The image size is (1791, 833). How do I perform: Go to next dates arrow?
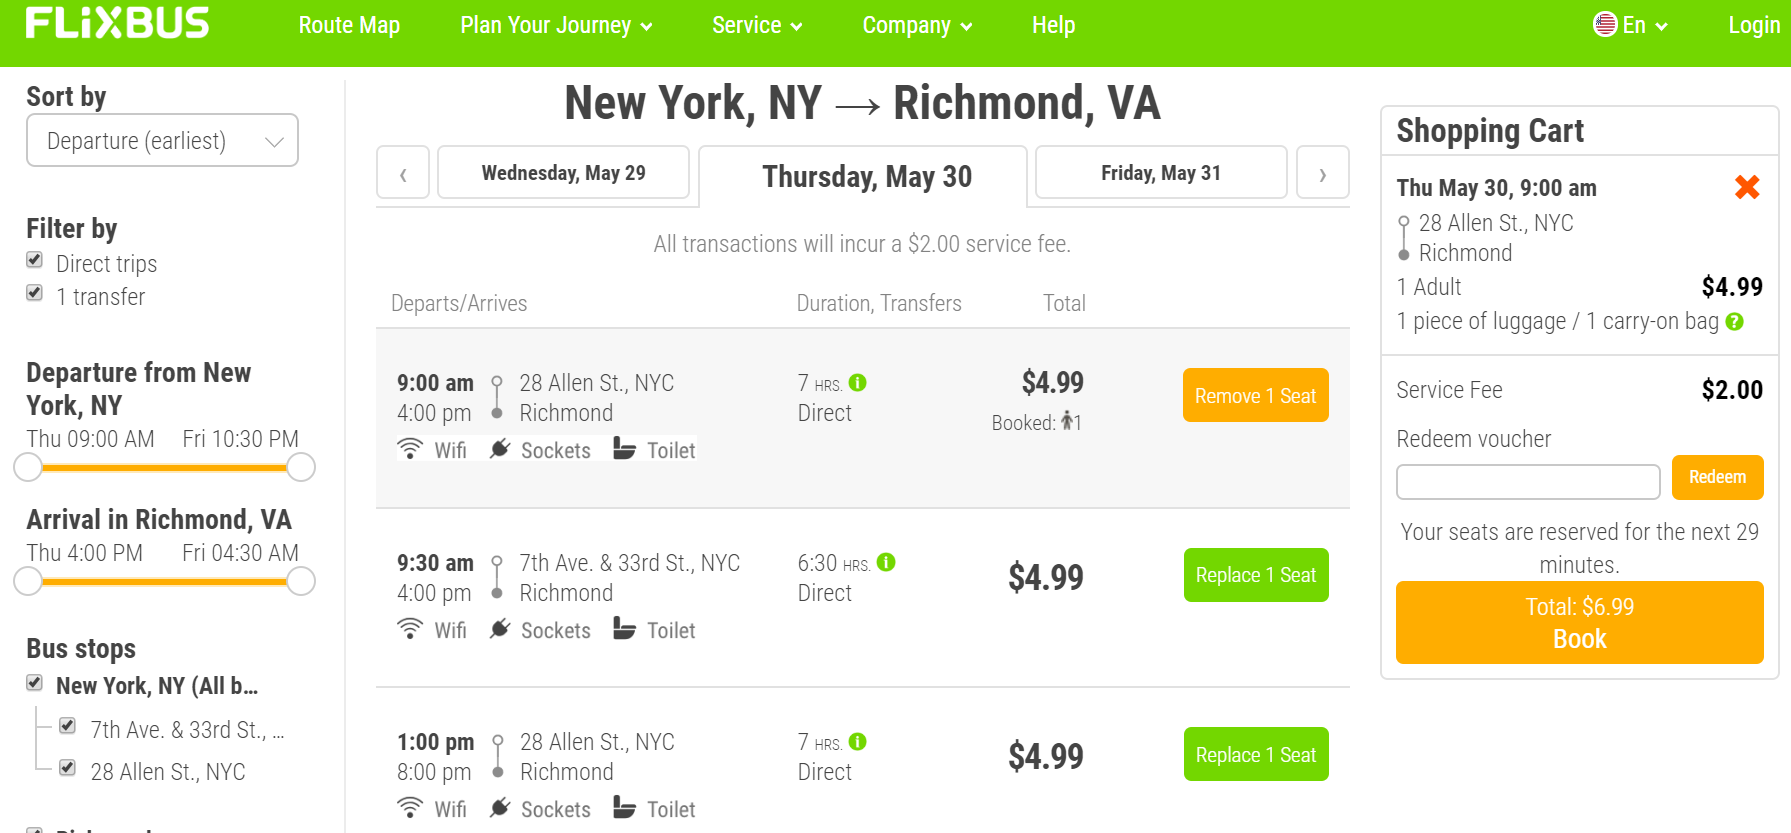[1322, 174]
